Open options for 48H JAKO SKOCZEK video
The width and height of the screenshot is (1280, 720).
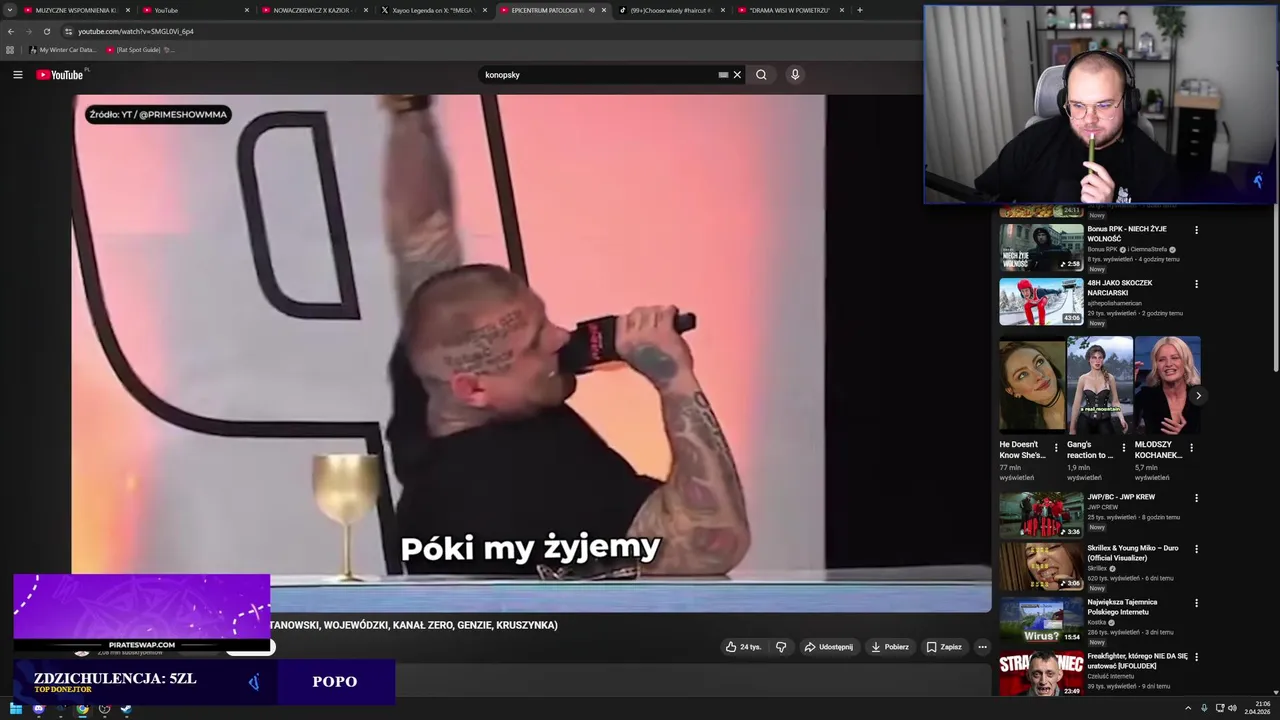[1196, 284]
